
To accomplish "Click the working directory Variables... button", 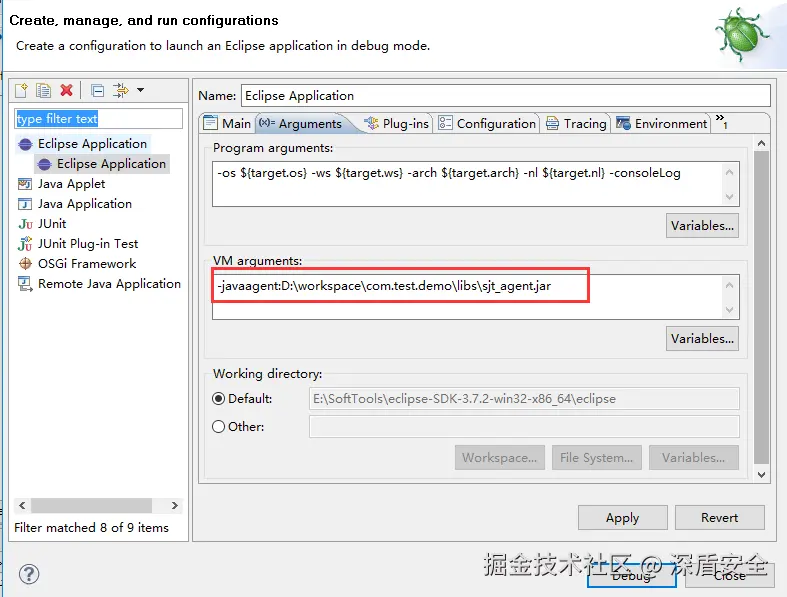I will [x=693, y=457].
